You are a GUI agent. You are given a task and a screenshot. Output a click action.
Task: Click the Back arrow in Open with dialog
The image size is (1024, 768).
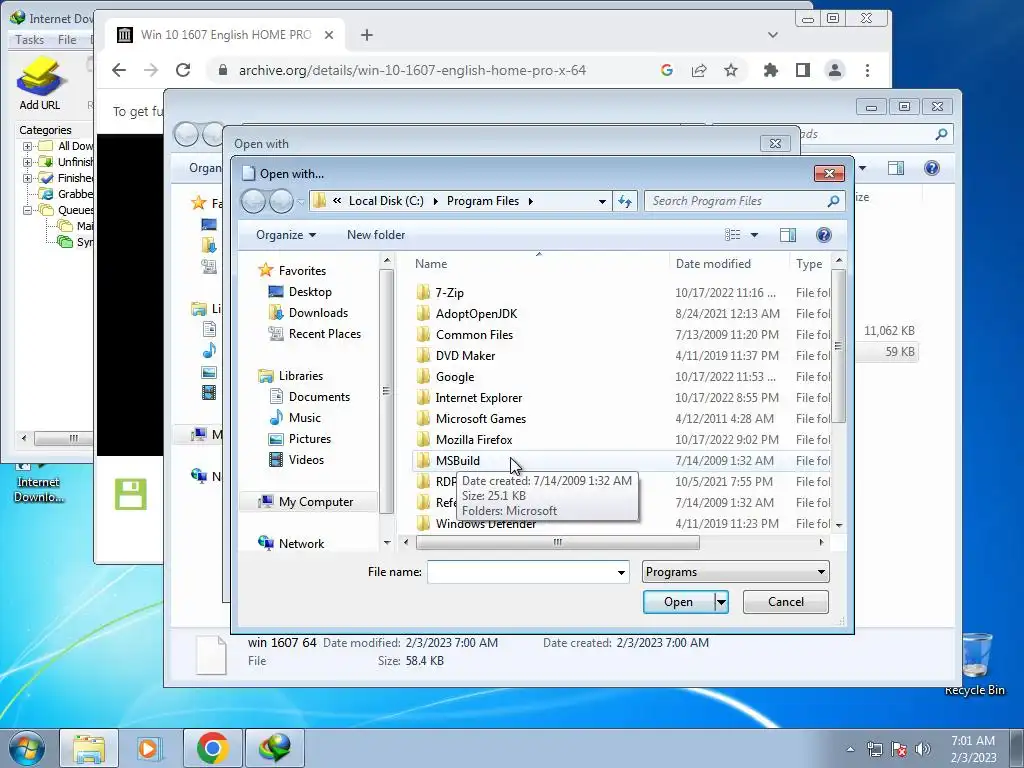click(x=253, y=201)
